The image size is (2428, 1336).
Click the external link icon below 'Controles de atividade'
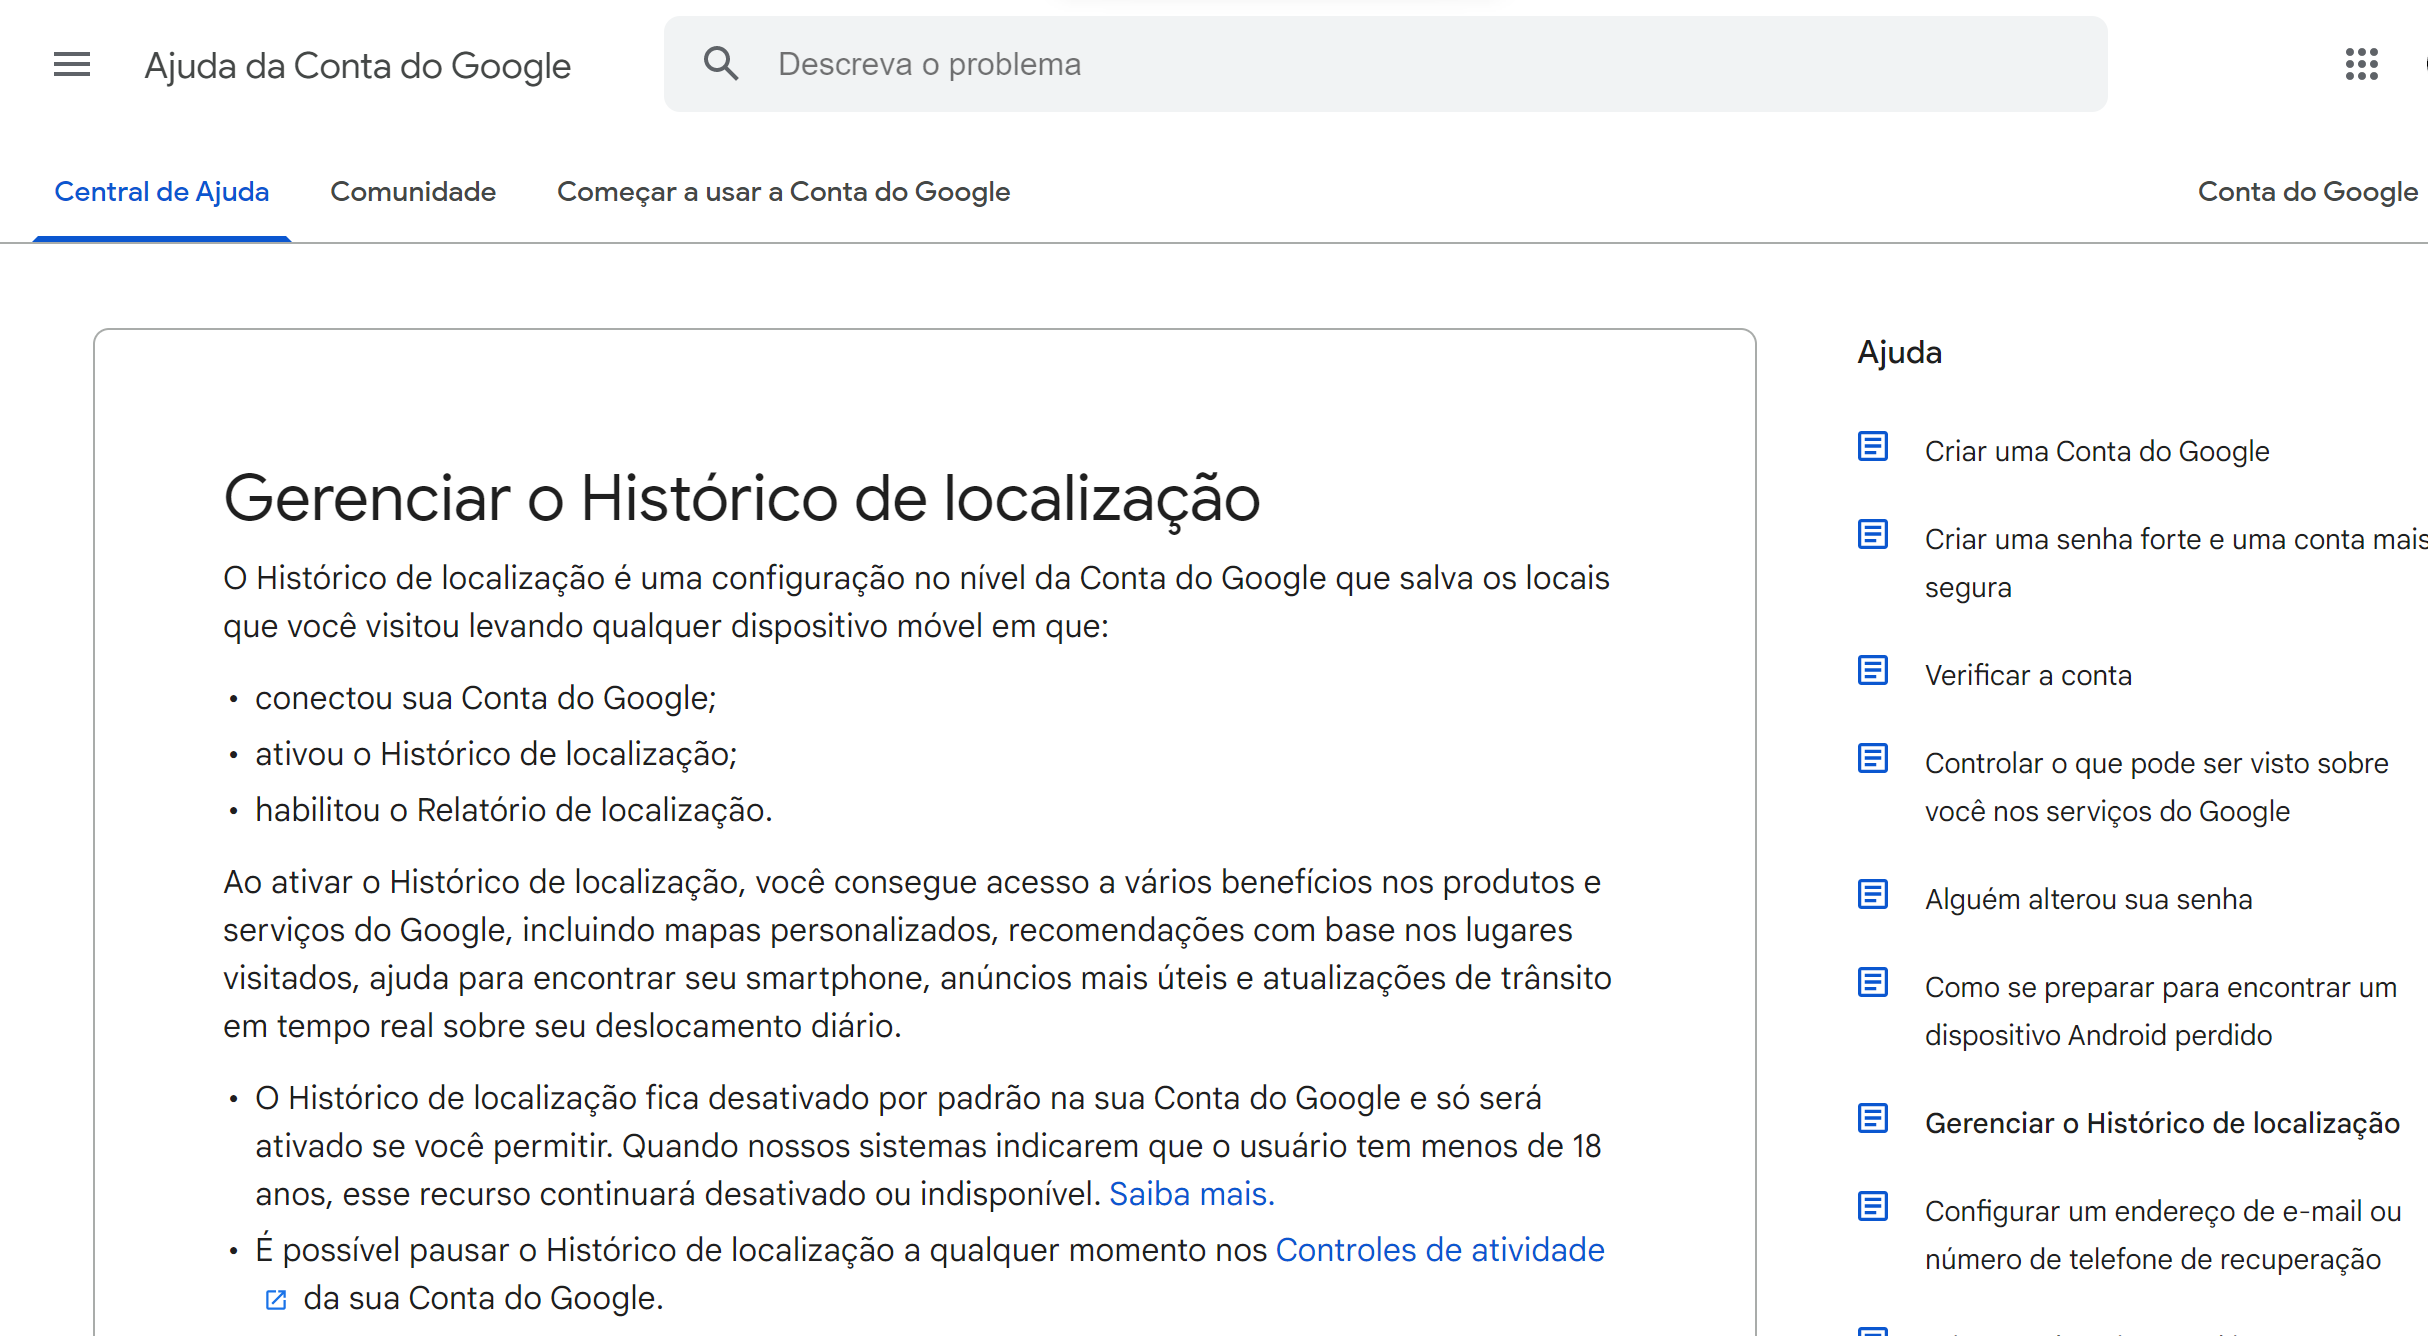click(275, 1299)
